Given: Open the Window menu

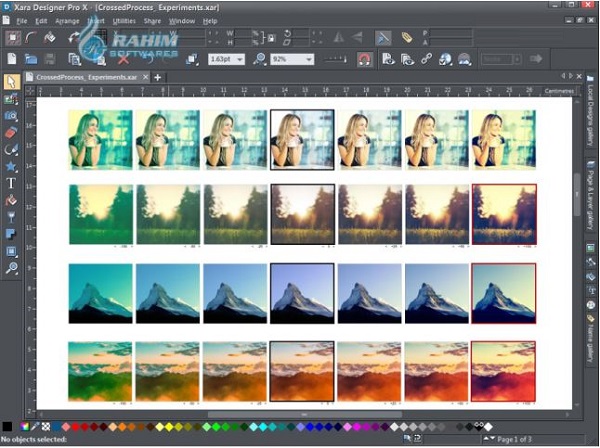Looking at the screenshot, I should pos(182,21).
